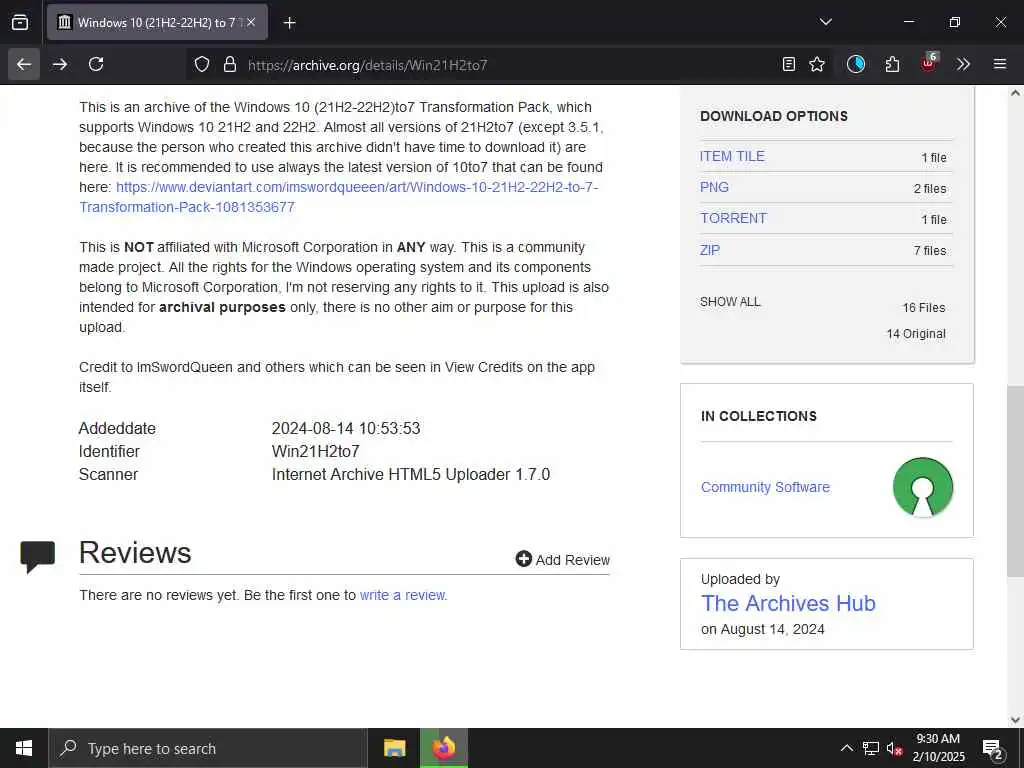Image resolution: width=1024 pixels, height=768 pixels.
Task: Open File Explorer from taskbar
Action: tap(394, 748)
